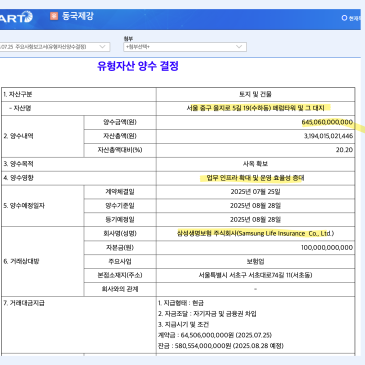
Task: Click the 잔금 580,554,000,000원 line
Action: (x=221, y=346)
